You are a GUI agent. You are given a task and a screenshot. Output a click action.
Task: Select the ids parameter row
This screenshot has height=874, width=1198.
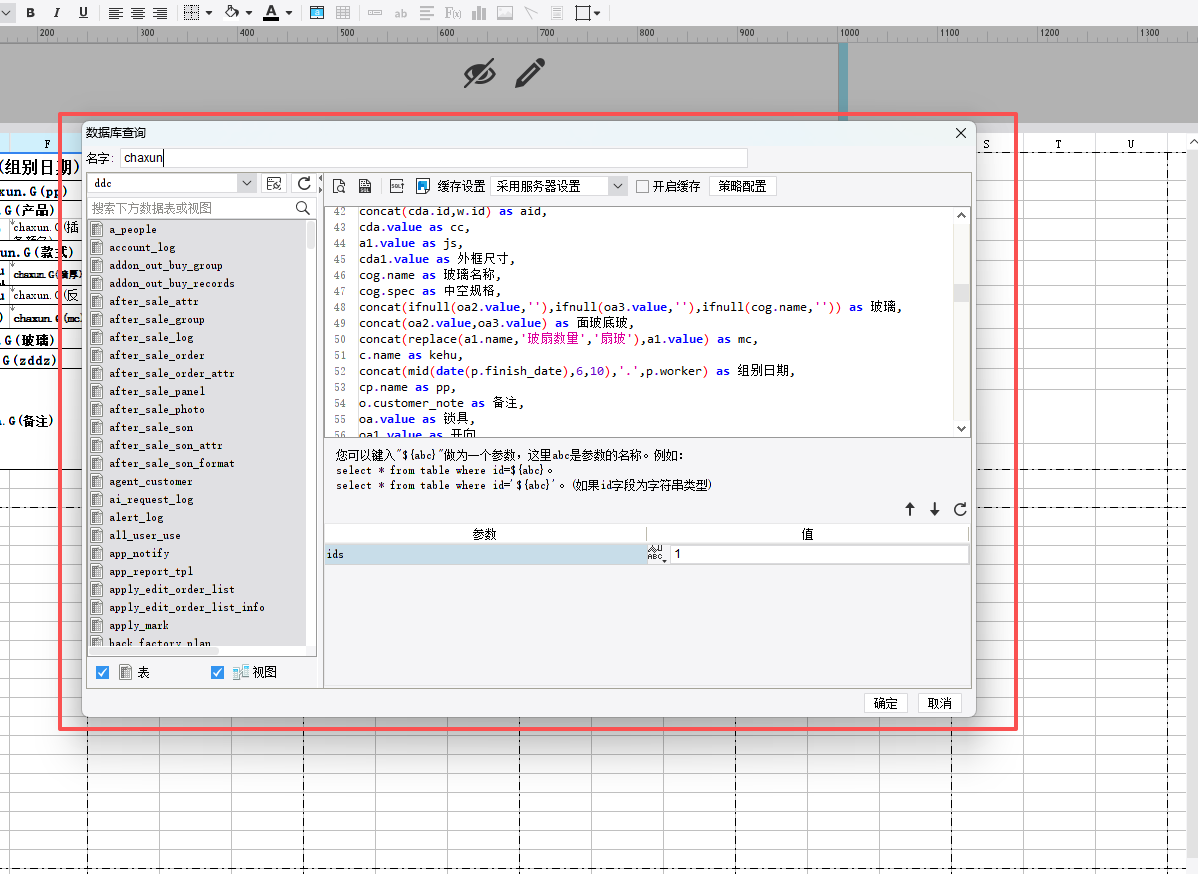pos(485,554)
